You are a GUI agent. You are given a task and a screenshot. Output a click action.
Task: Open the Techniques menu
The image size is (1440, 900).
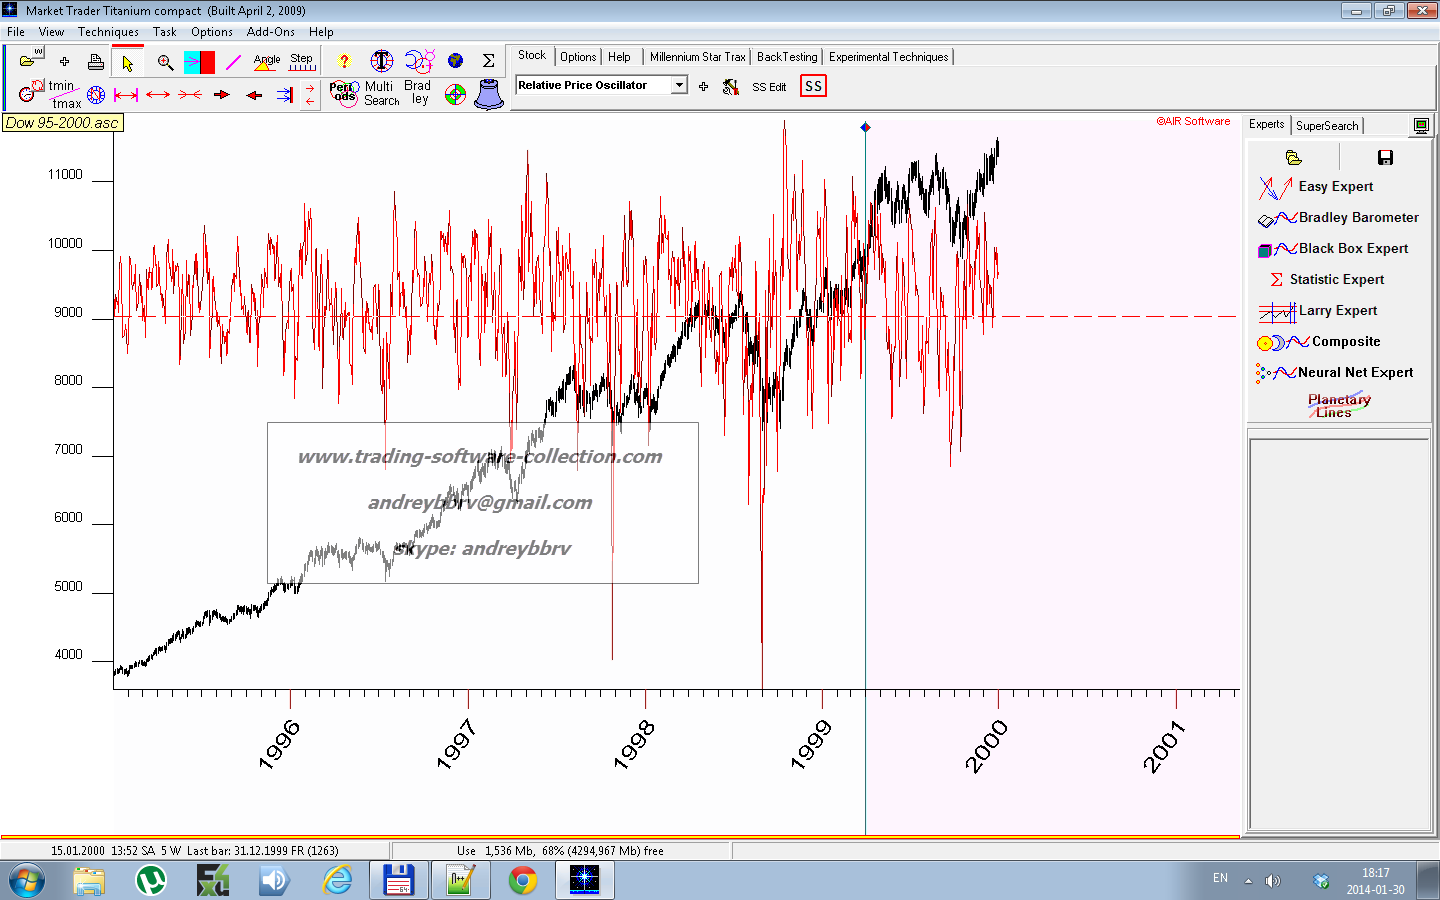point(108,32)
